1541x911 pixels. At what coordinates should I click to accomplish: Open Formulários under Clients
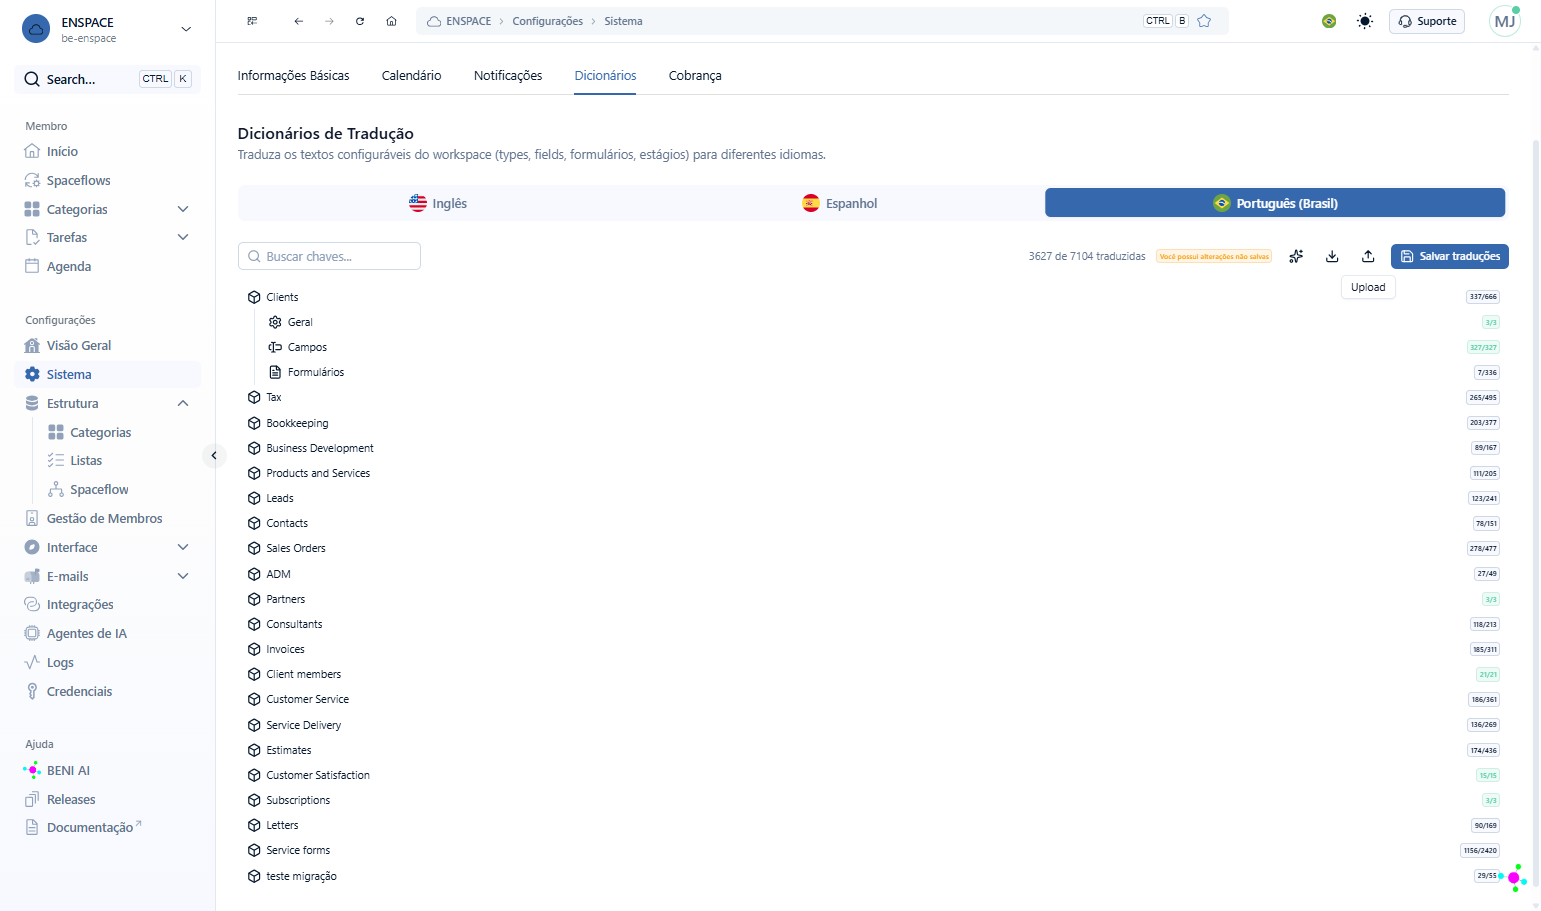click(316, 372)
